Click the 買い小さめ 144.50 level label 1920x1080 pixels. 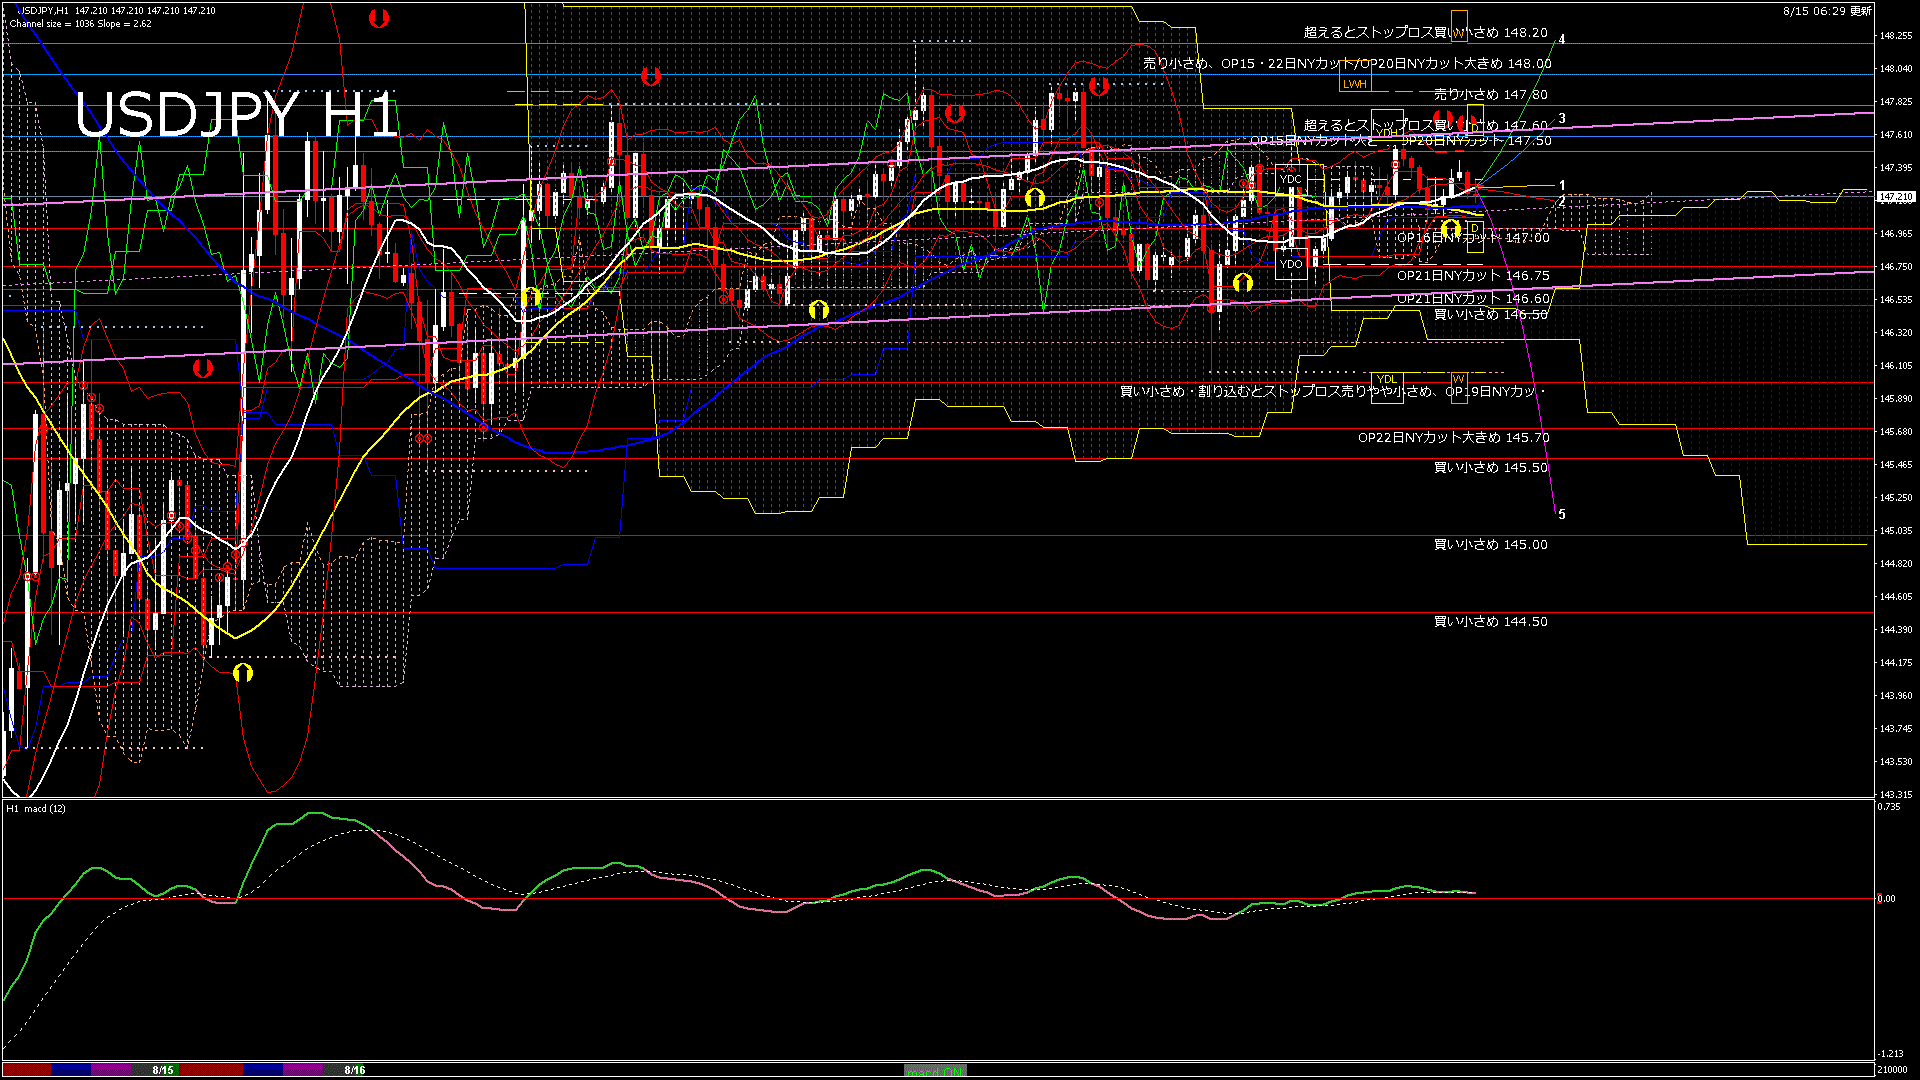click(x=1490, y=622)
